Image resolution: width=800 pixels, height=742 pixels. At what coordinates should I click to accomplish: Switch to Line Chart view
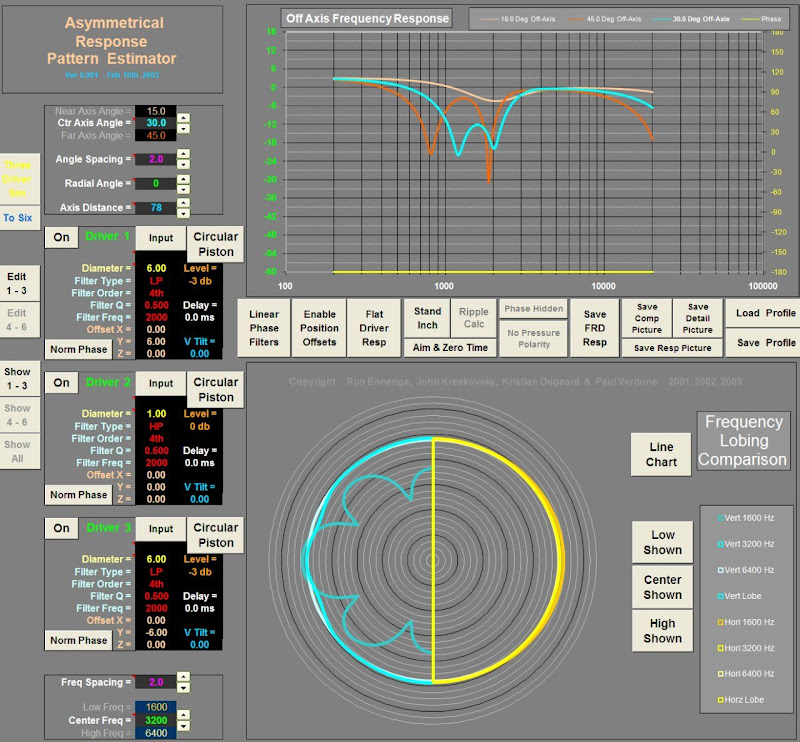[x=662, y=455]
